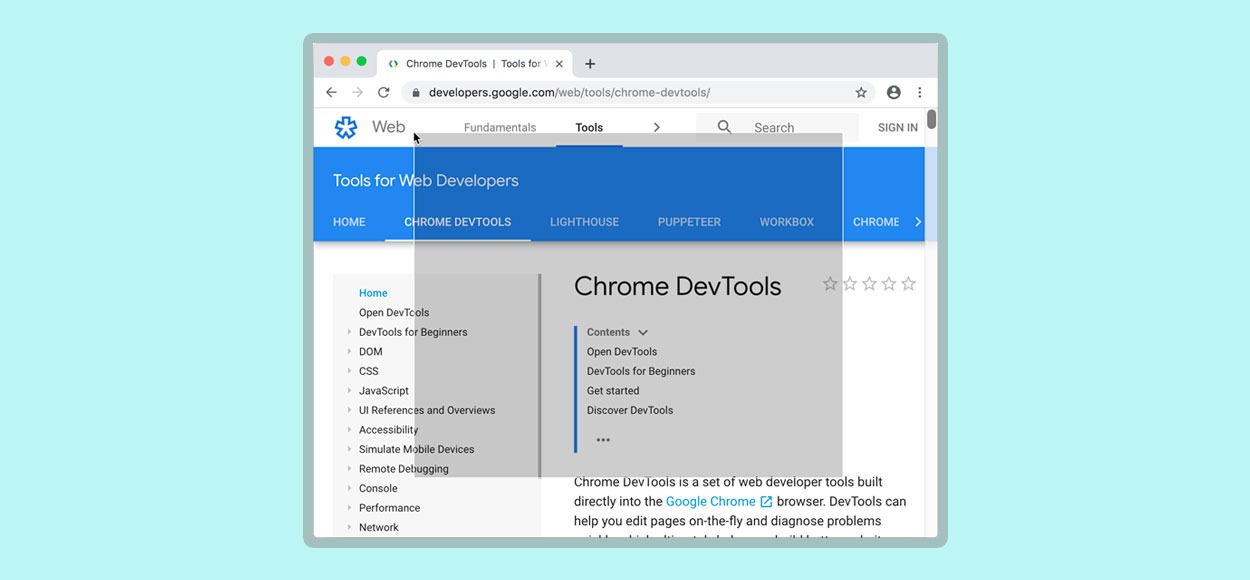This screenshot has width=1250, height=580.
Task: Expand the Simulate Mobile Devices section
Action: tap(349, 449)
